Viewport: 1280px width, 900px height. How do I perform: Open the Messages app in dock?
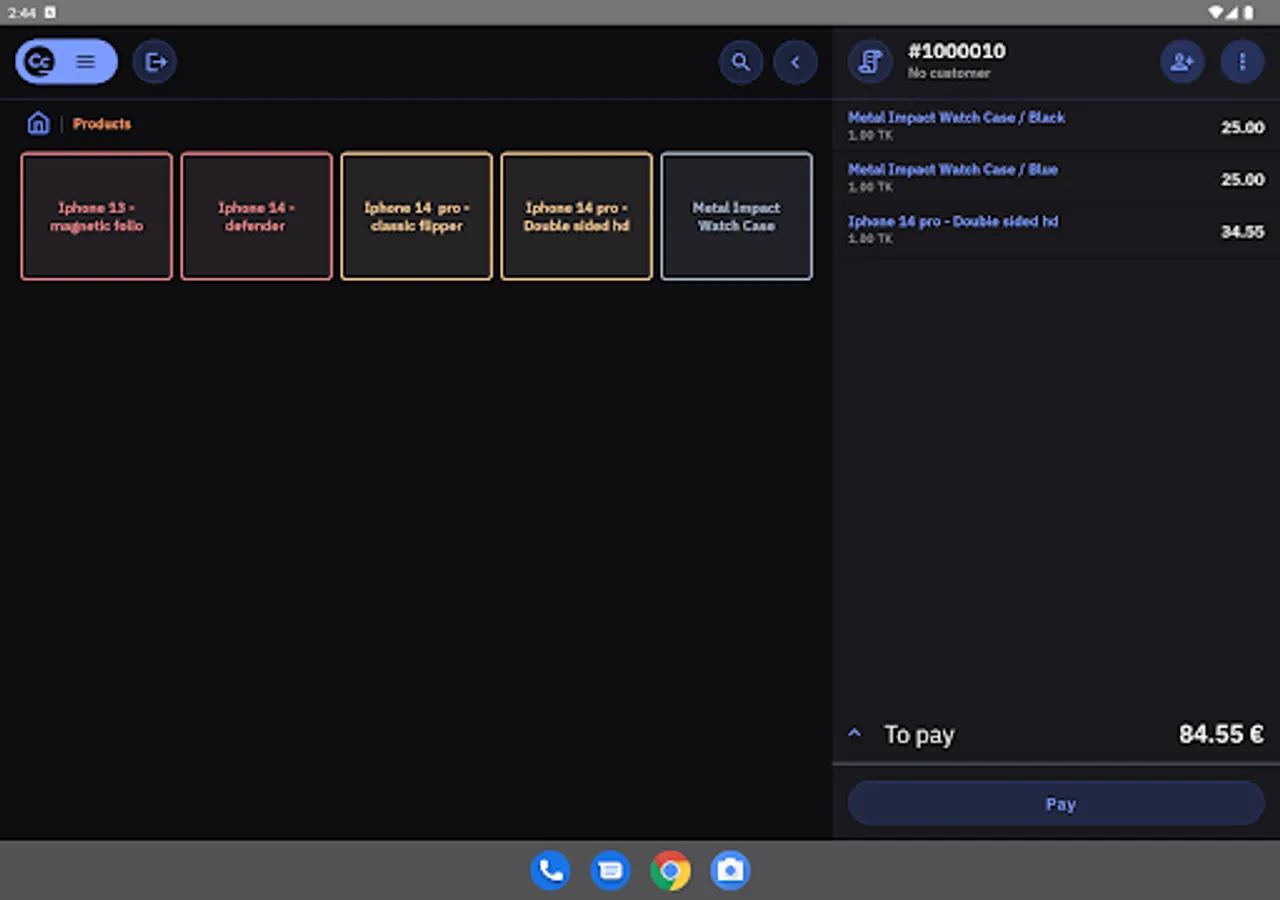click(610, 870)
